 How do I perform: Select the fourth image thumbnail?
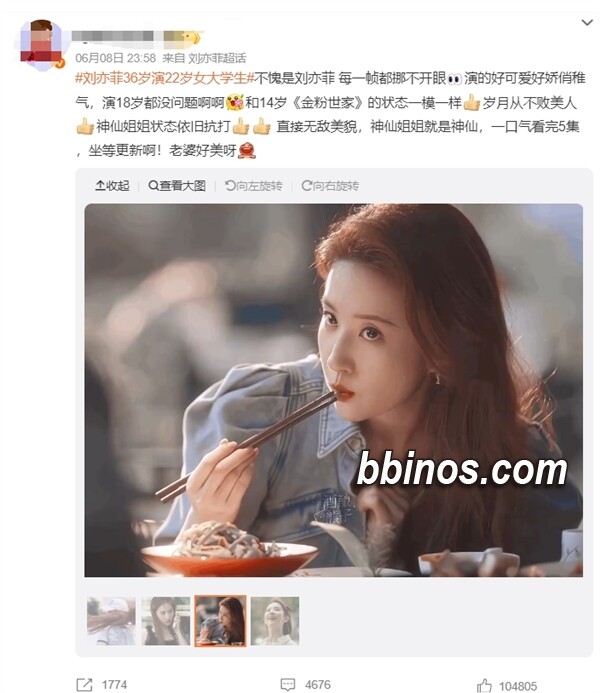275,621
